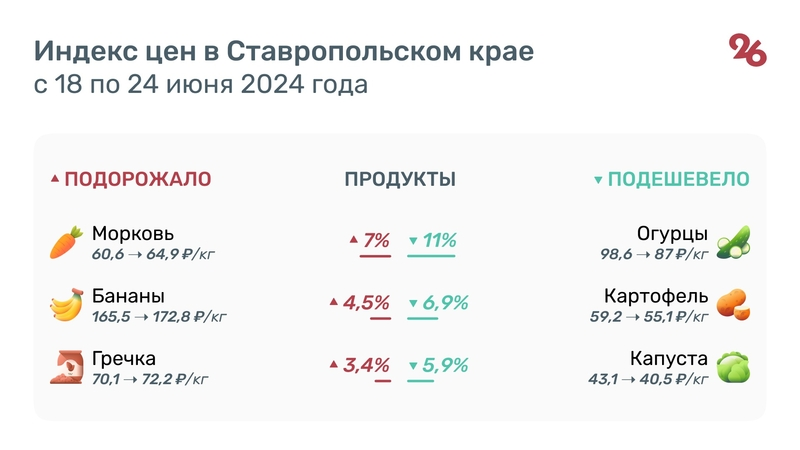The width and height of the screenshot is (800, 450).
Task: Select the ПОДЕШЕВЕЛО column heading
Action: tap(679, 180)
